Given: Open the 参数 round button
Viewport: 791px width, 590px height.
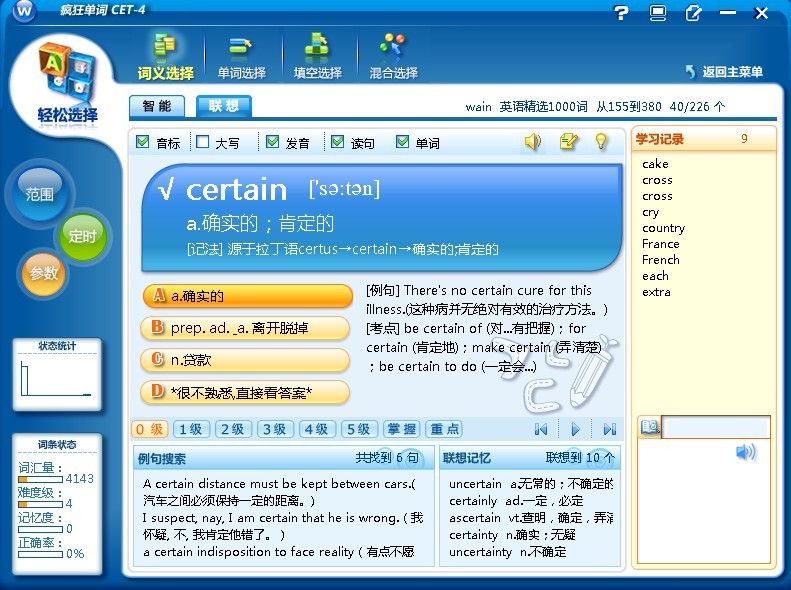Looking at the screenshot, I should (43, 273).
